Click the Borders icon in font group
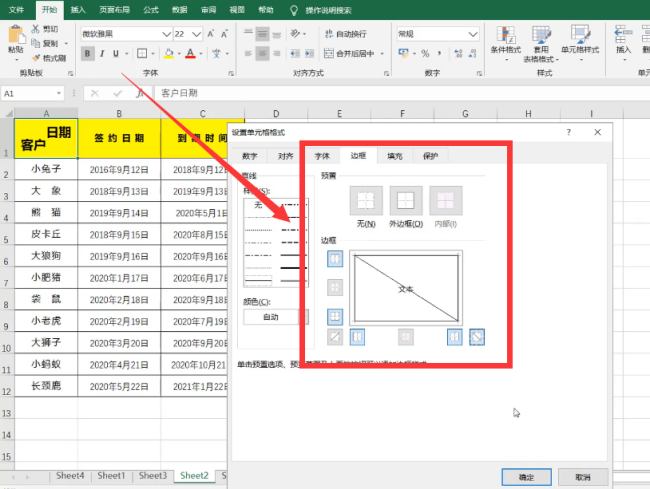The width and height of the screenshot is (650, 489). tap(142, 53)
